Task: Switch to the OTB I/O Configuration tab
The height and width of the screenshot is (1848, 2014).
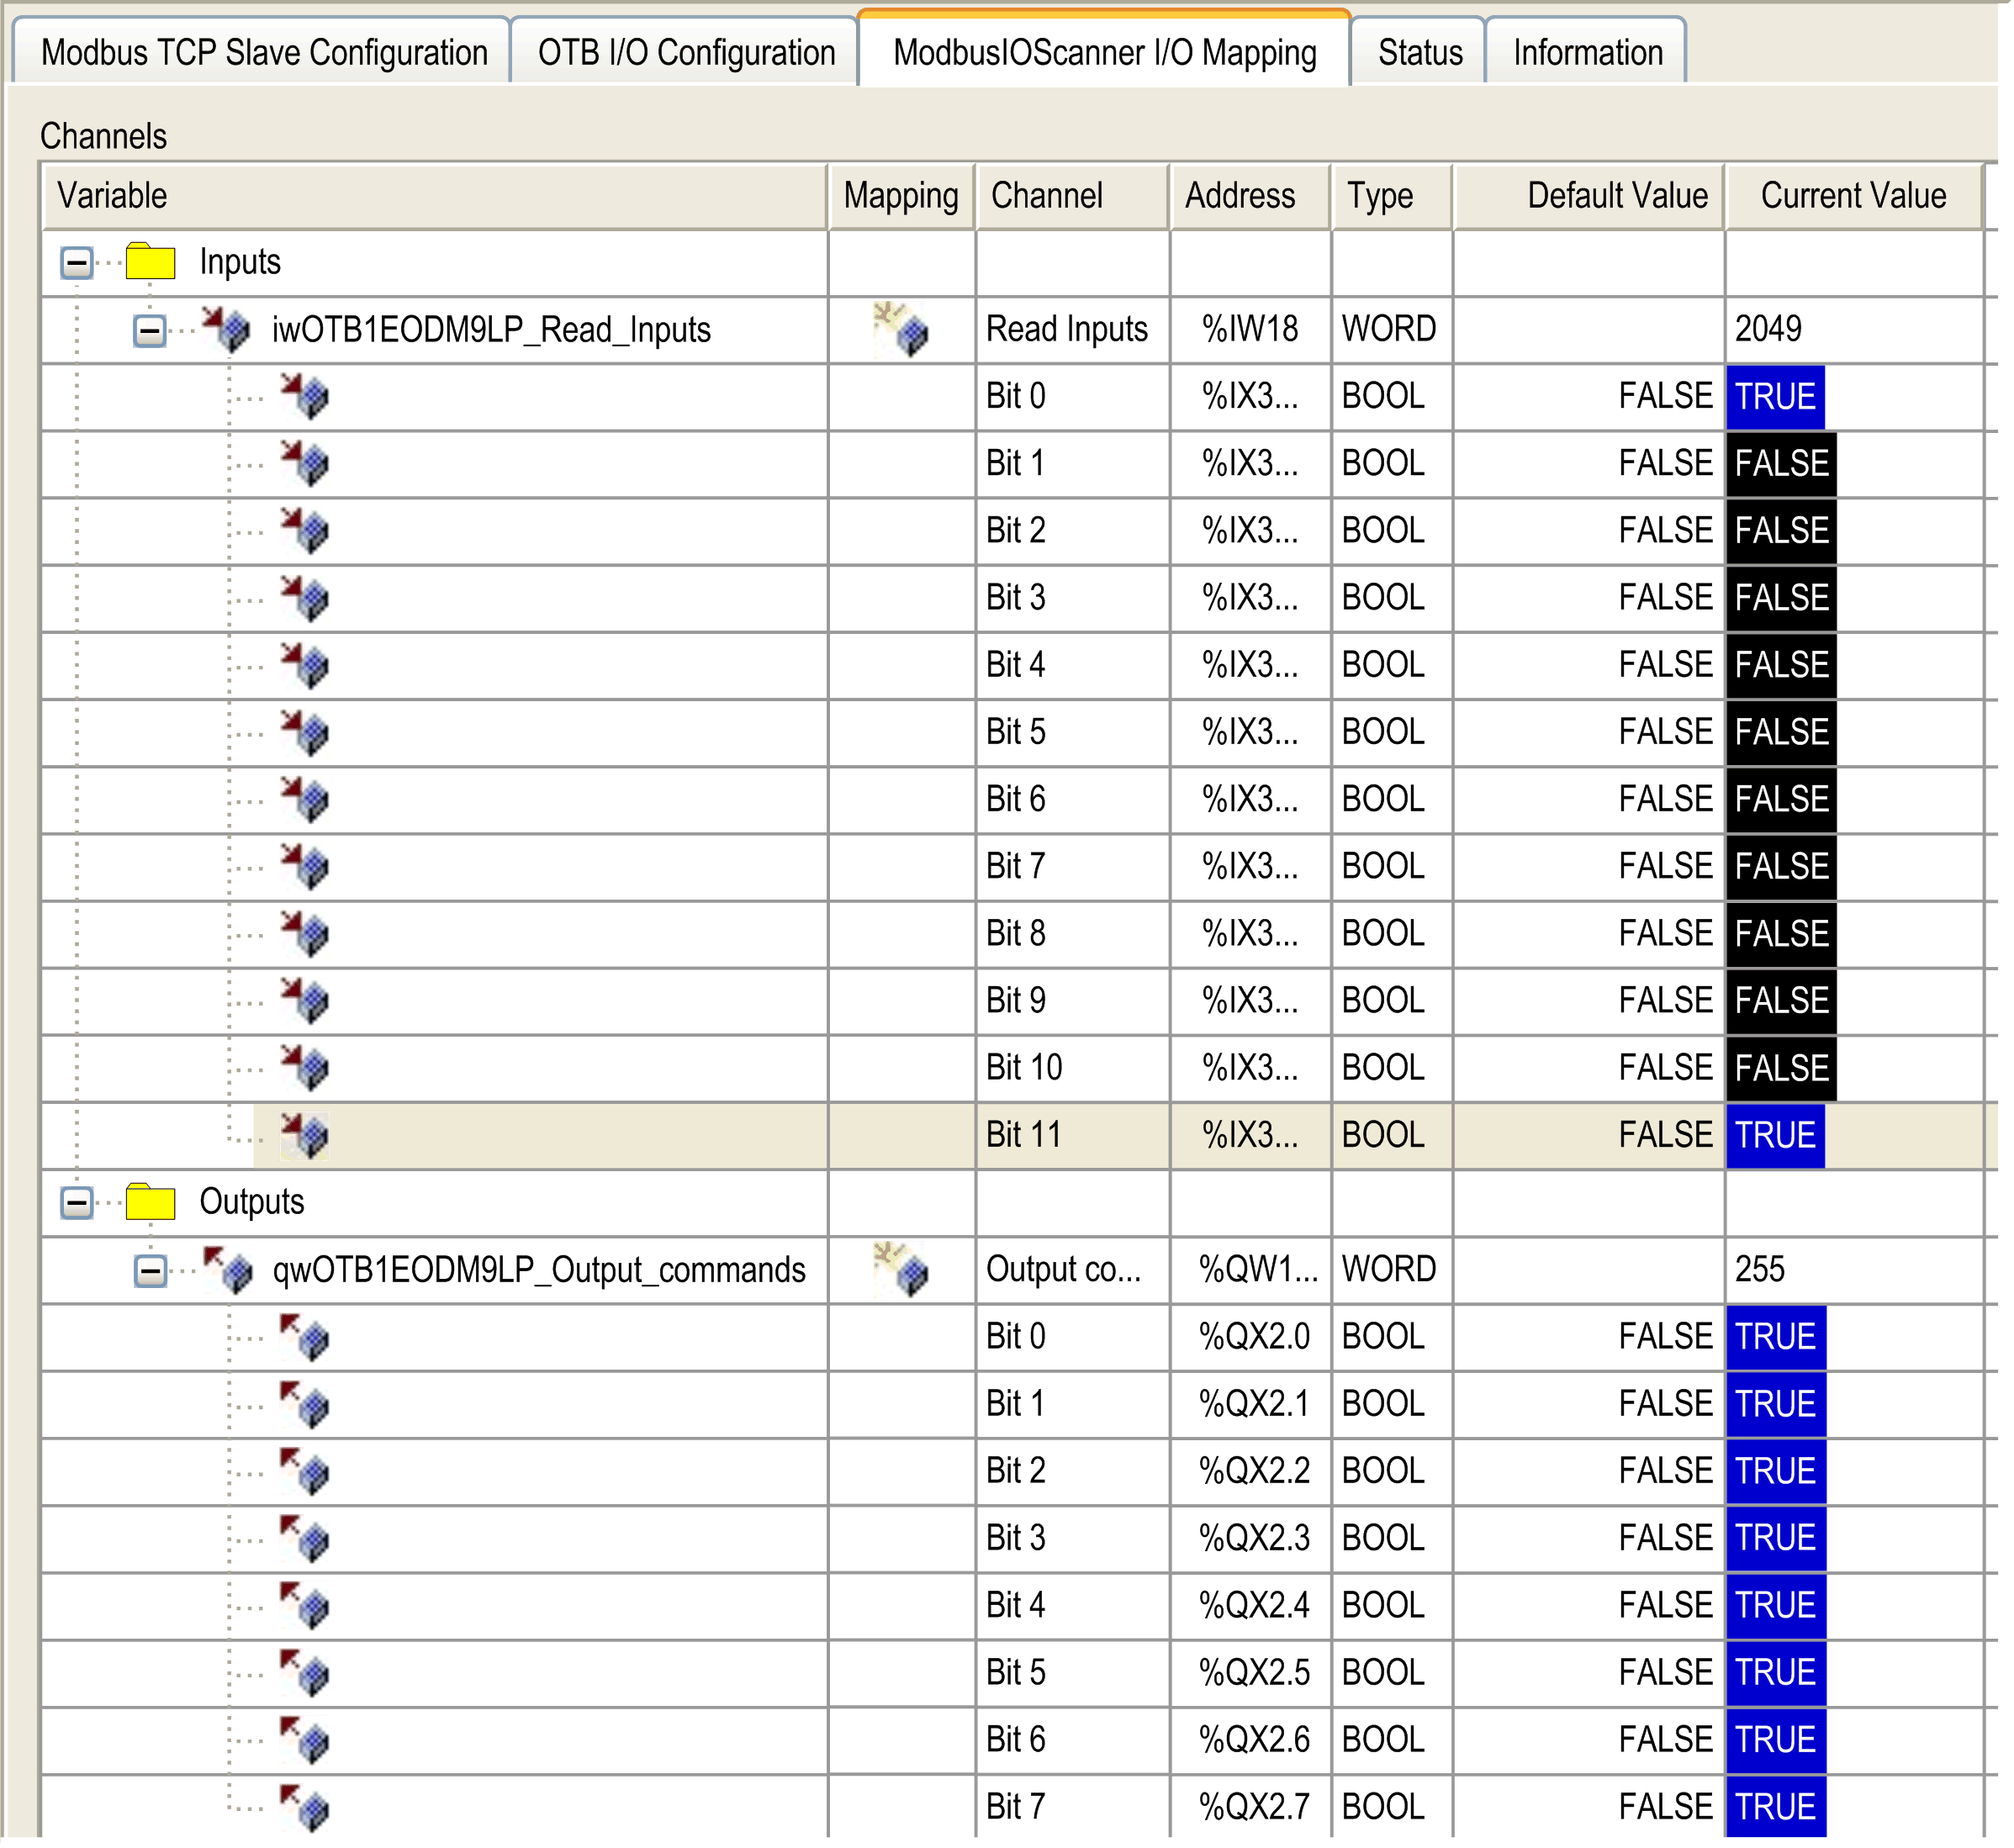Action: tap(686, 52)
